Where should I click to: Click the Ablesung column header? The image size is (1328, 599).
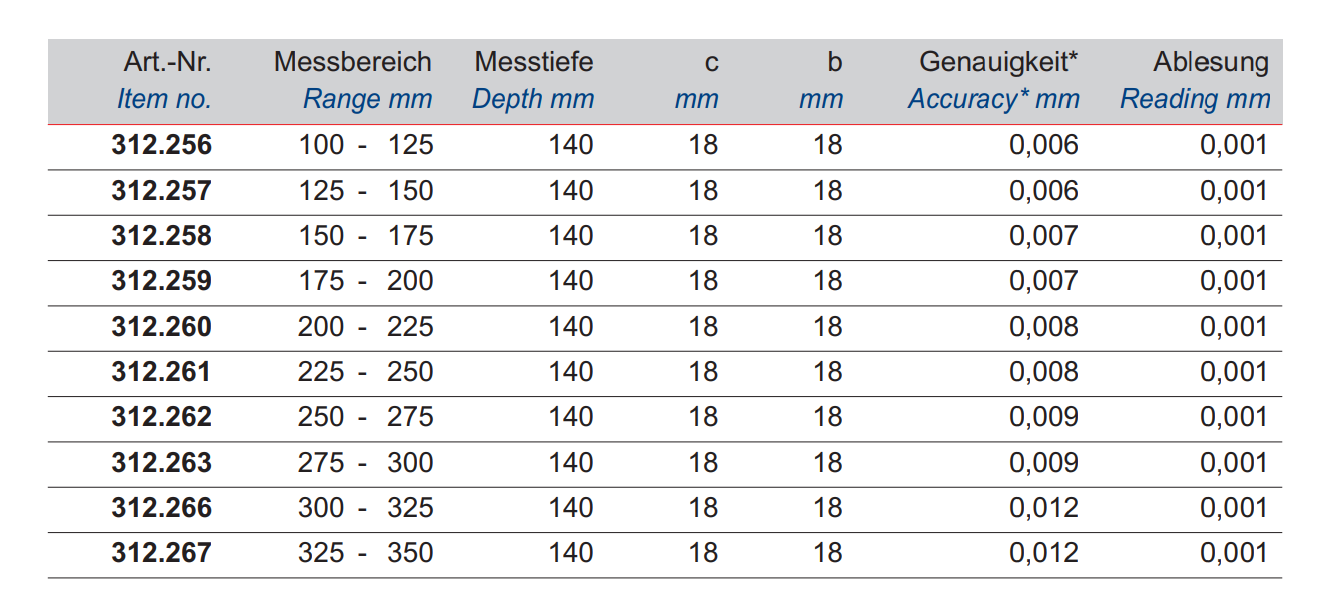[1211, 62]
